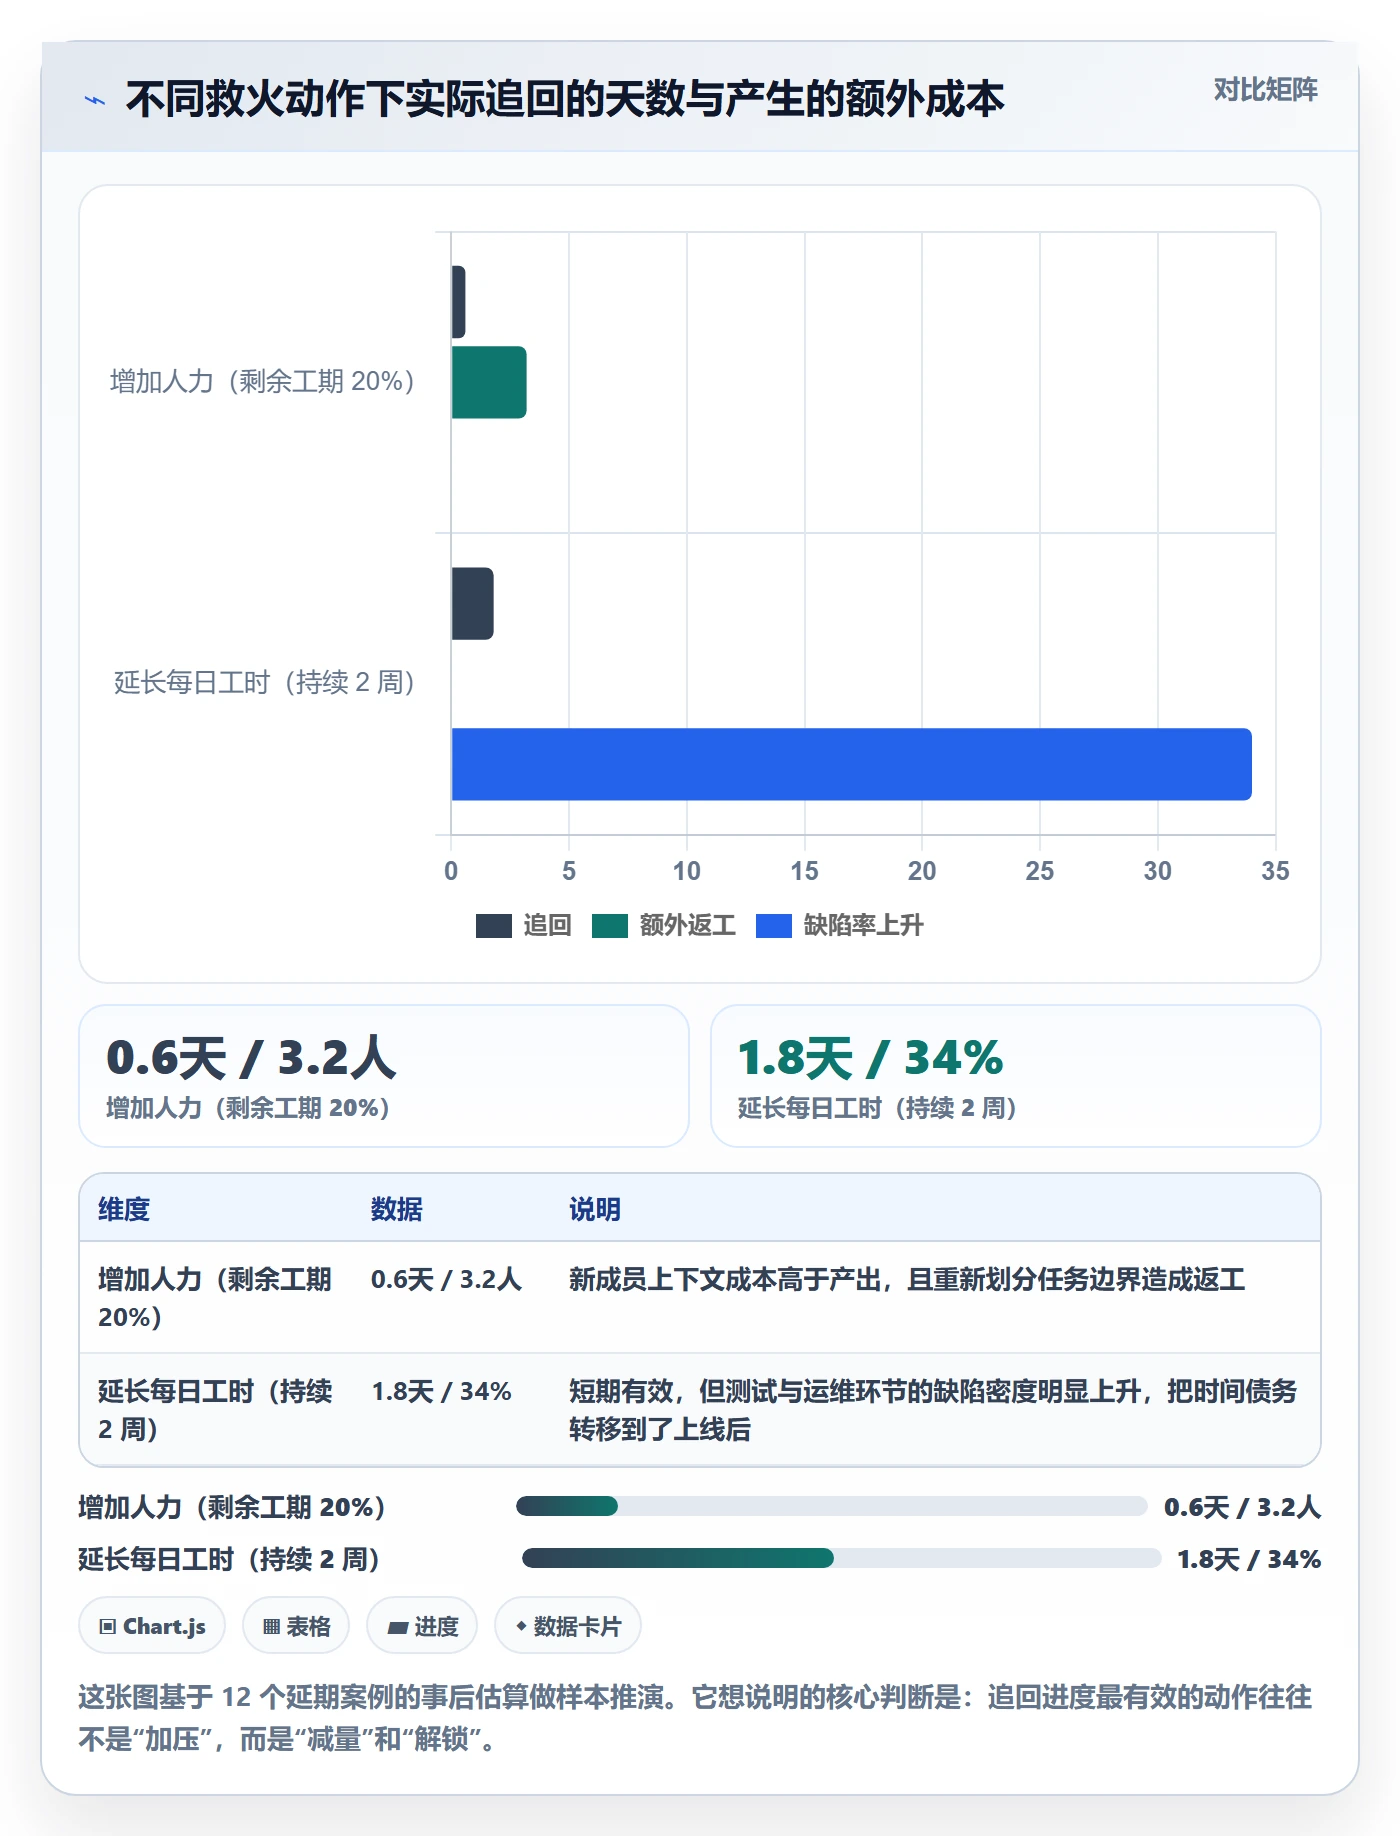1400x1836 pixels.
Task: Select the 进度 chip
Action: [x=422, y=1626]
